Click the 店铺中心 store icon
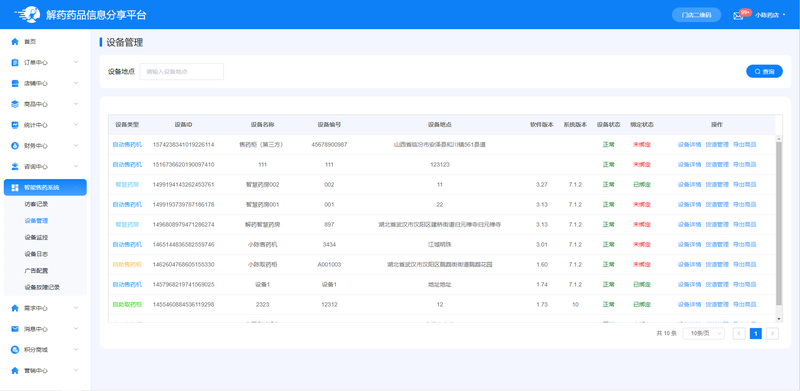Image resolution: width=800 pixels, height=391 pixels. pyautogui.click(x=15, y=83)
